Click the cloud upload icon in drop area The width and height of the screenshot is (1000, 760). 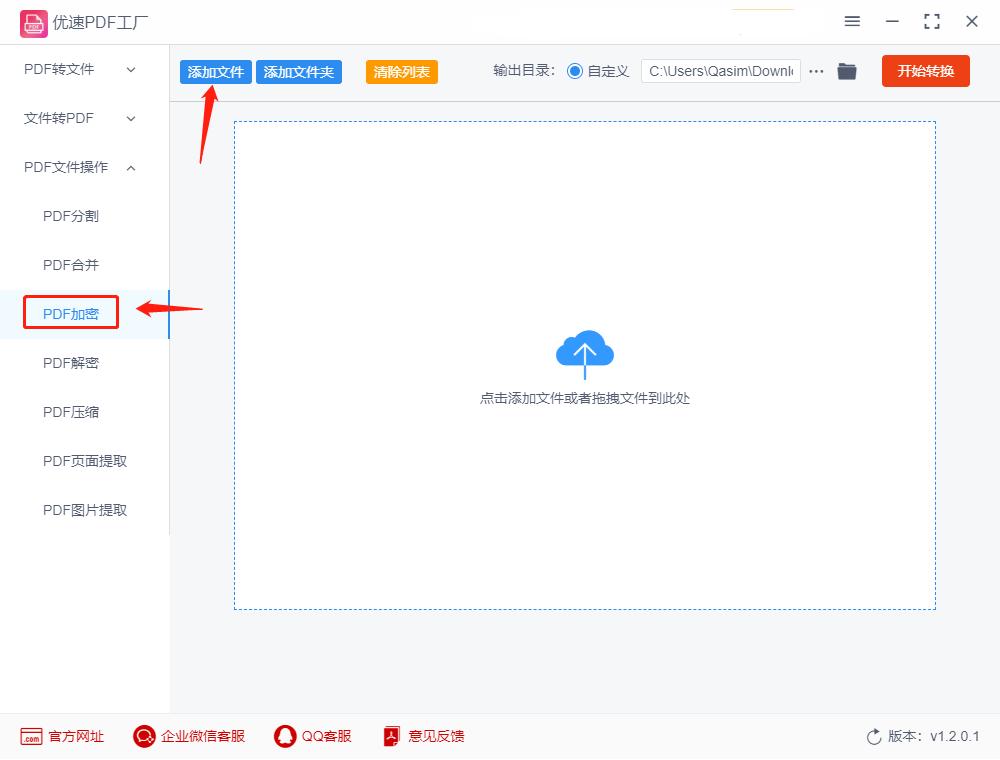click(584, 352)
